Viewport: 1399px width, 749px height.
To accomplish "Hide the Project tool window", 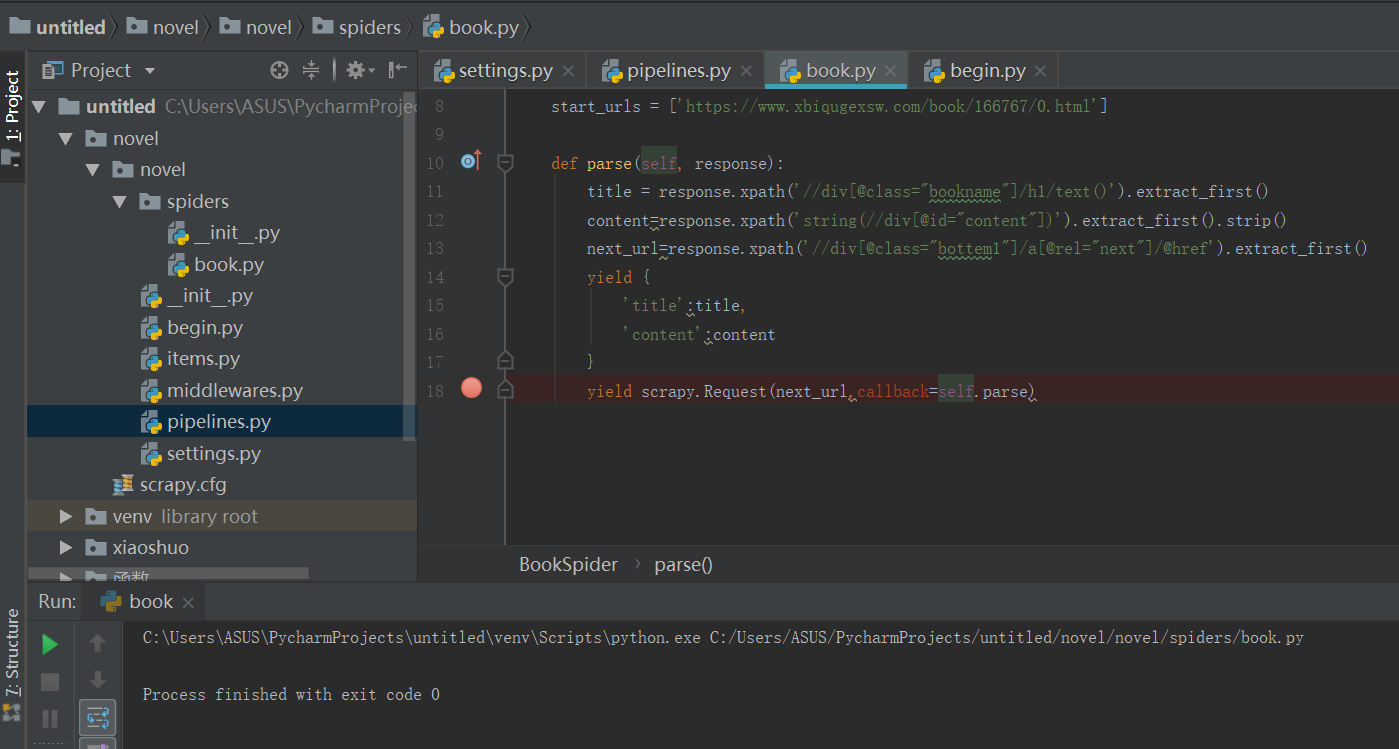I will coord(398,70).
